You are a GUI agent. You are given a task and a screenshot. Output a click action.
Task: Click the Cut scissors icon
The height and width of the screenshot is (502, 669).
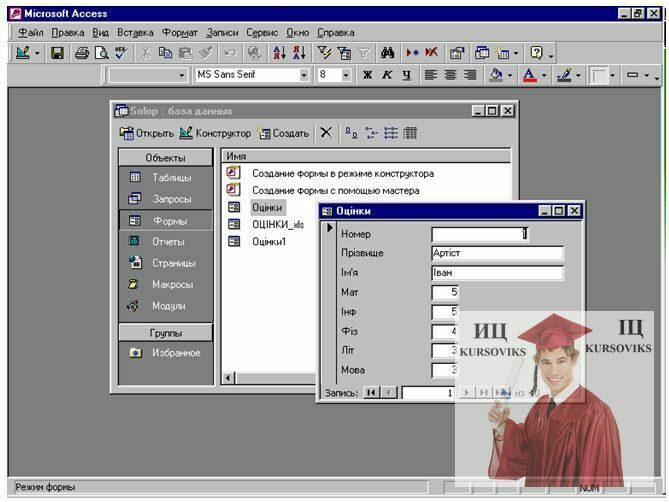coord(145,53)
